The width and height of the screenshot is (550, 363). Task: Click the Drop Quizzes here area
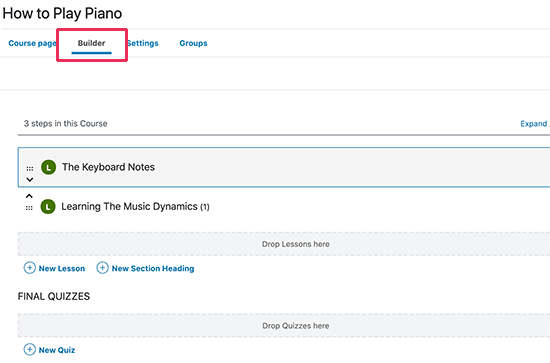point(284,325)
